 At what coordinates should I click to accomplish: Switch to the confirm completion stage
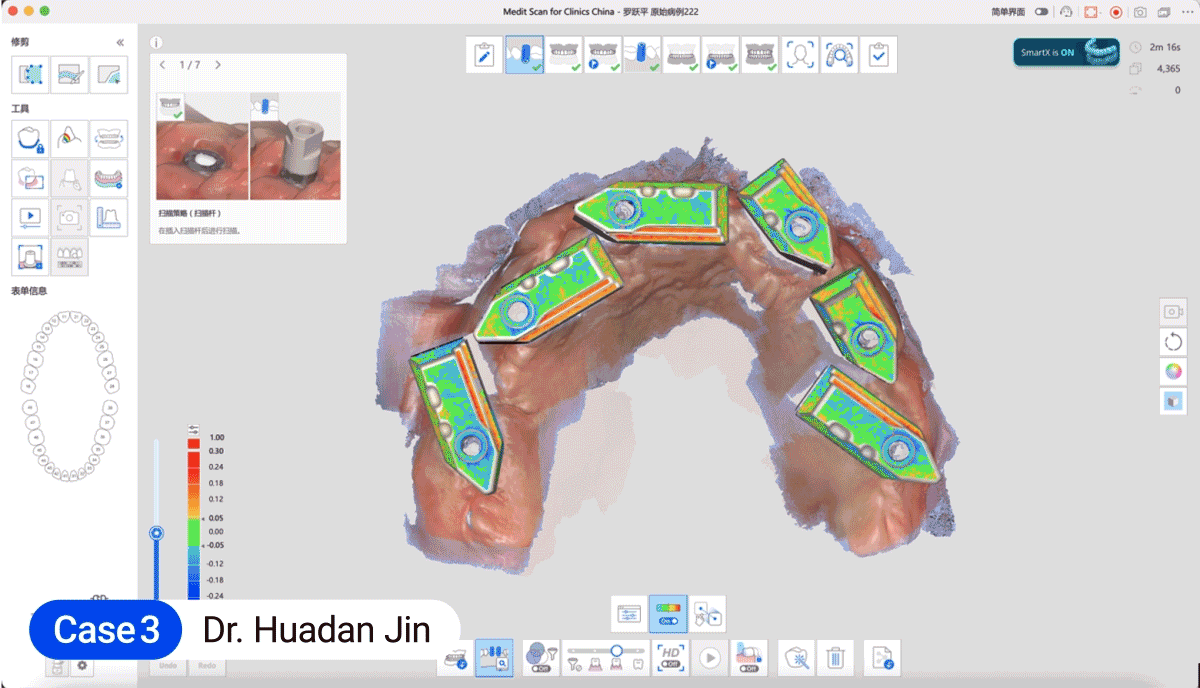click(878, 55)
